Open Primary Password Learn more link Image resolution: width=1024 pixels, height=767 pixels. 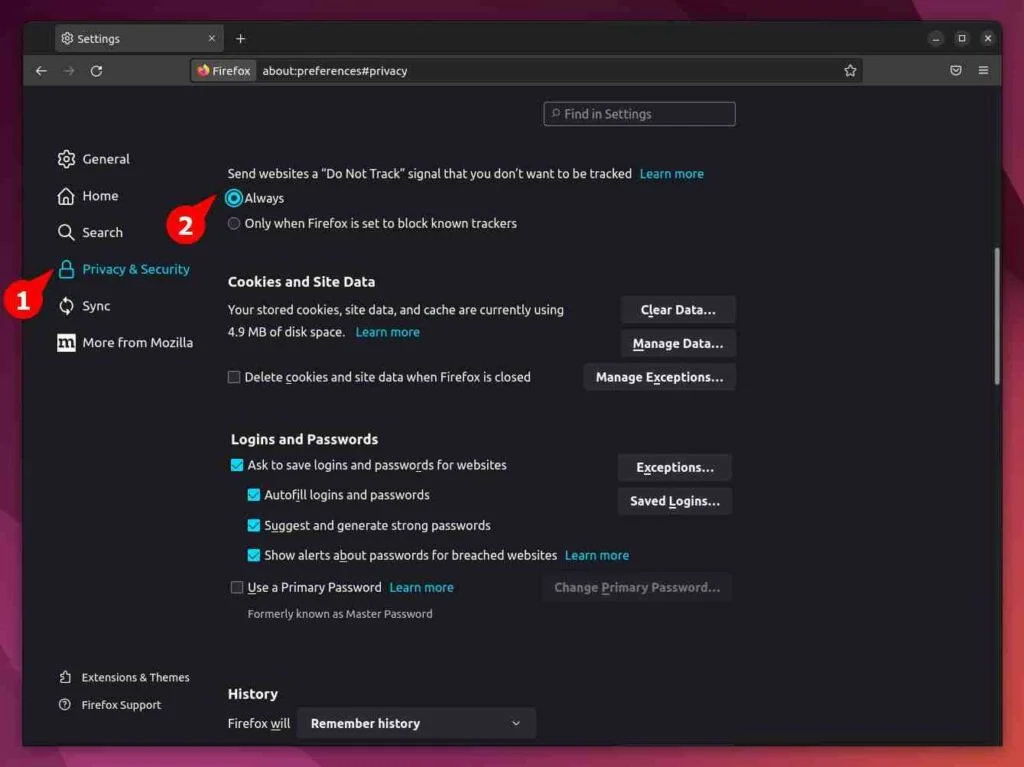421,587
